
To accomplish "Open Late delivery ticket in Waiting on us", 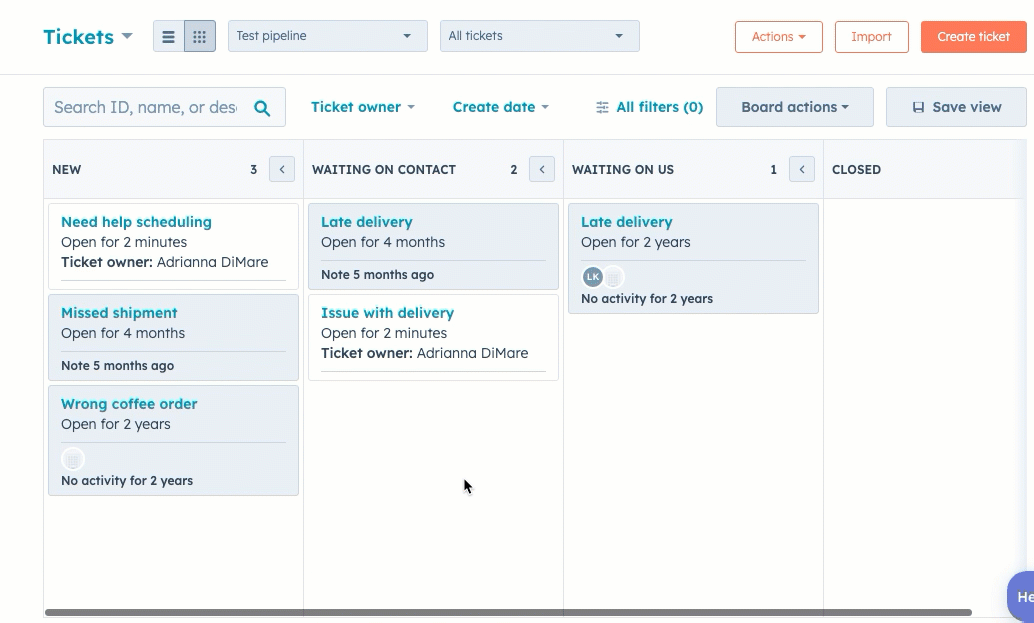I will [x=626, y=222].
